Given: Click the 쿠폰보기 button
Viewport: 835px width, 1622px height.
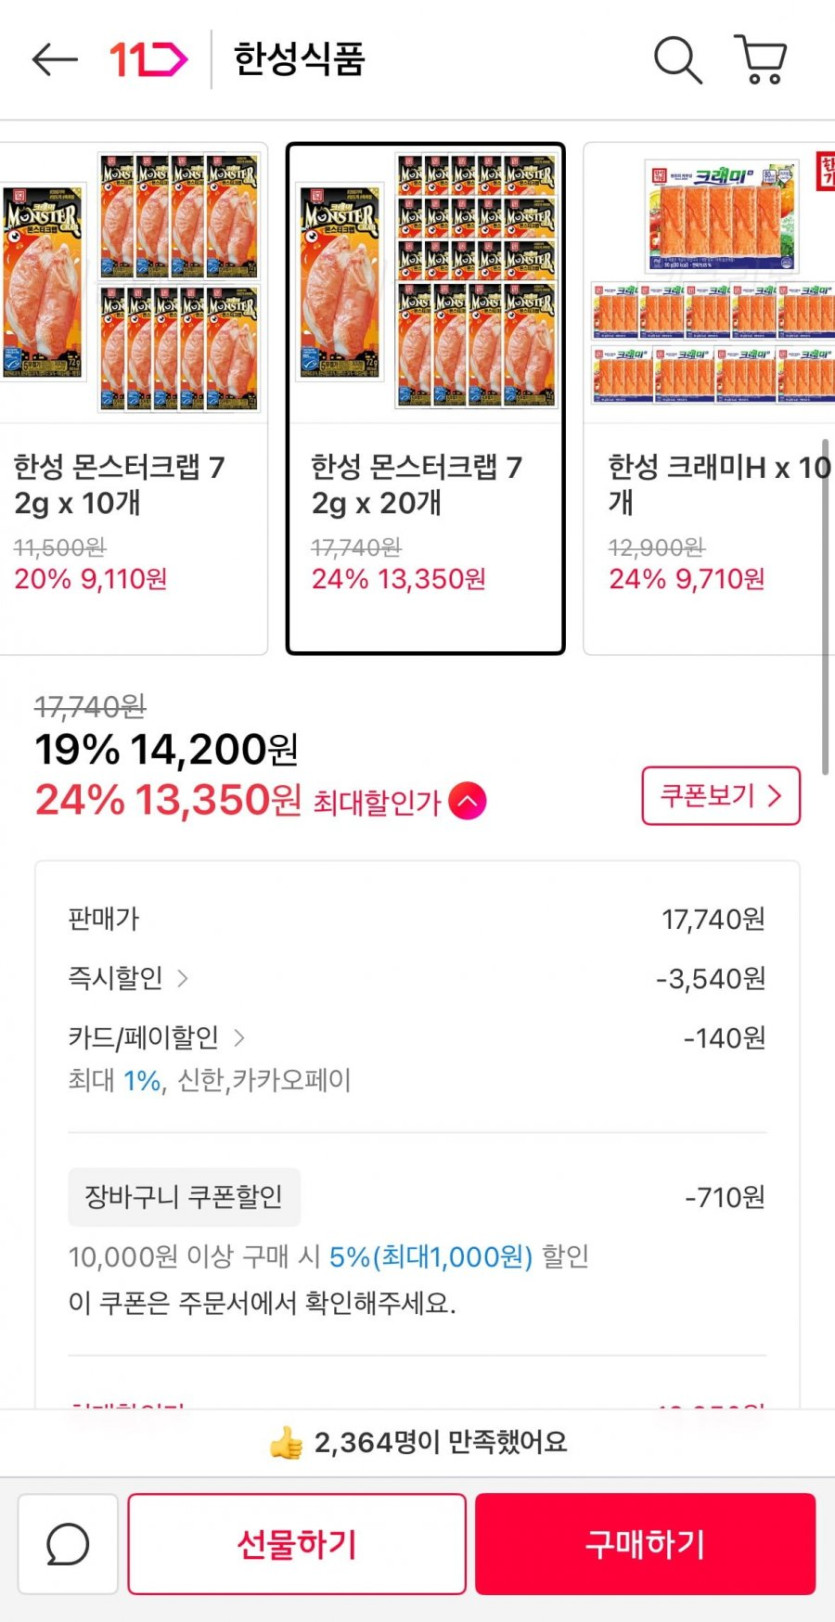Looking at the screenshot, I should click(720, 796).
